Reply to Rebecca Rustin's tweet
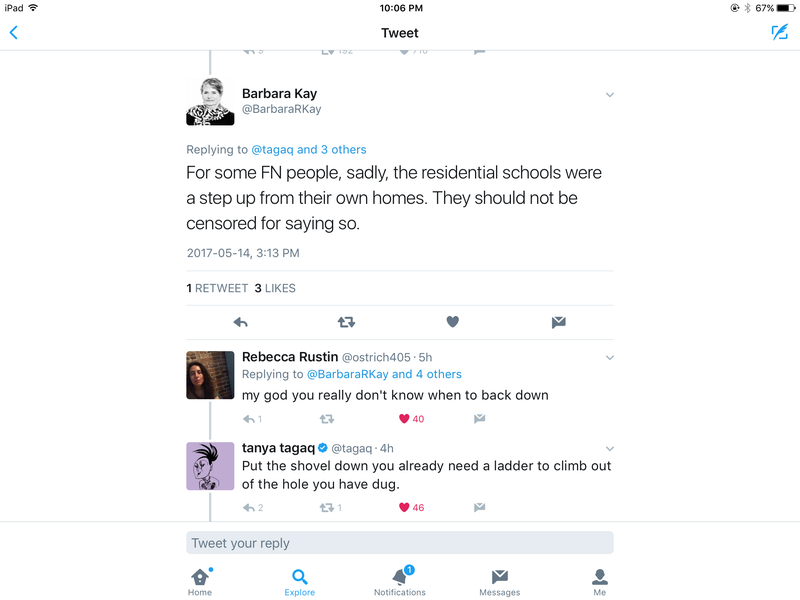The height and width of the screenshot is (600, 800). [252, 419]
